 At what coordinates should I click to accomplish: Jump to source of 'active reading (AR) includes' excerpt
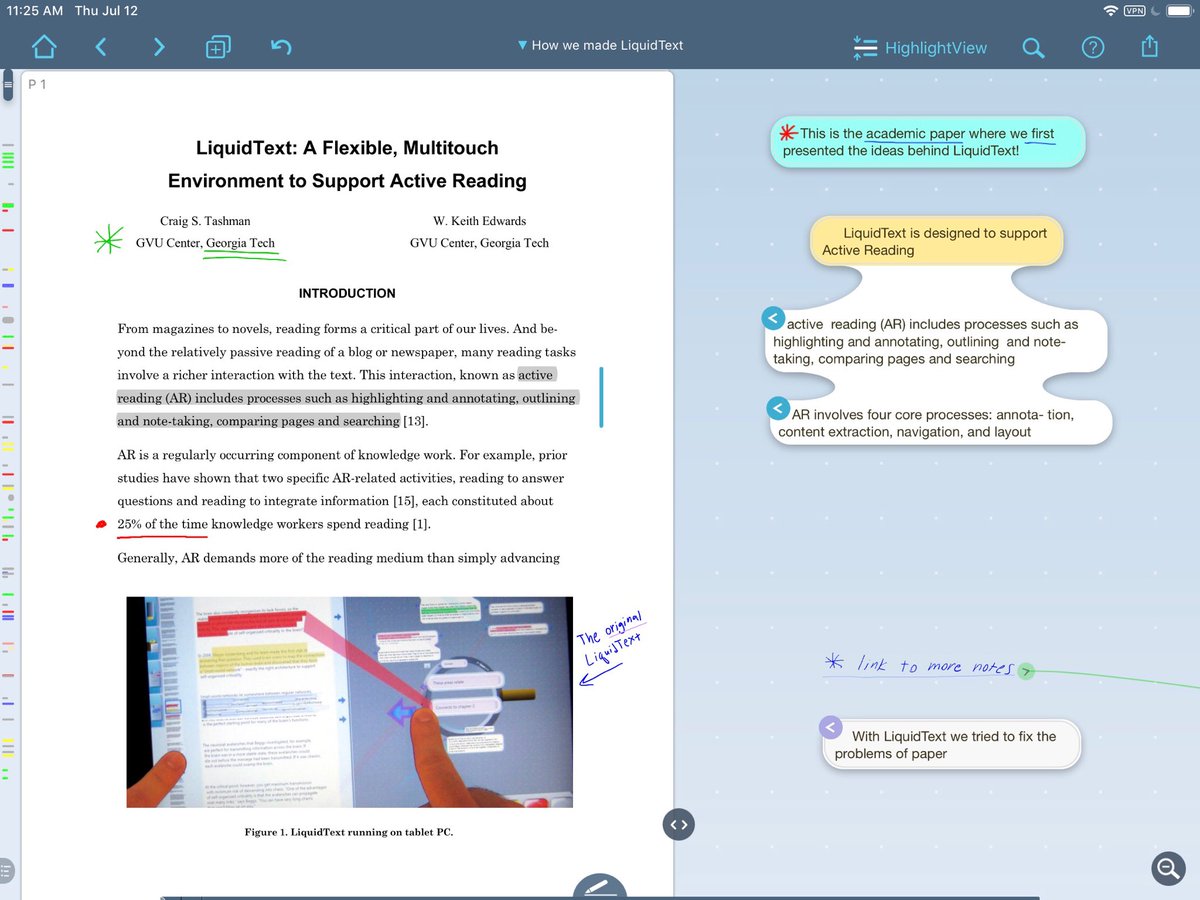[x=773, y=318]
